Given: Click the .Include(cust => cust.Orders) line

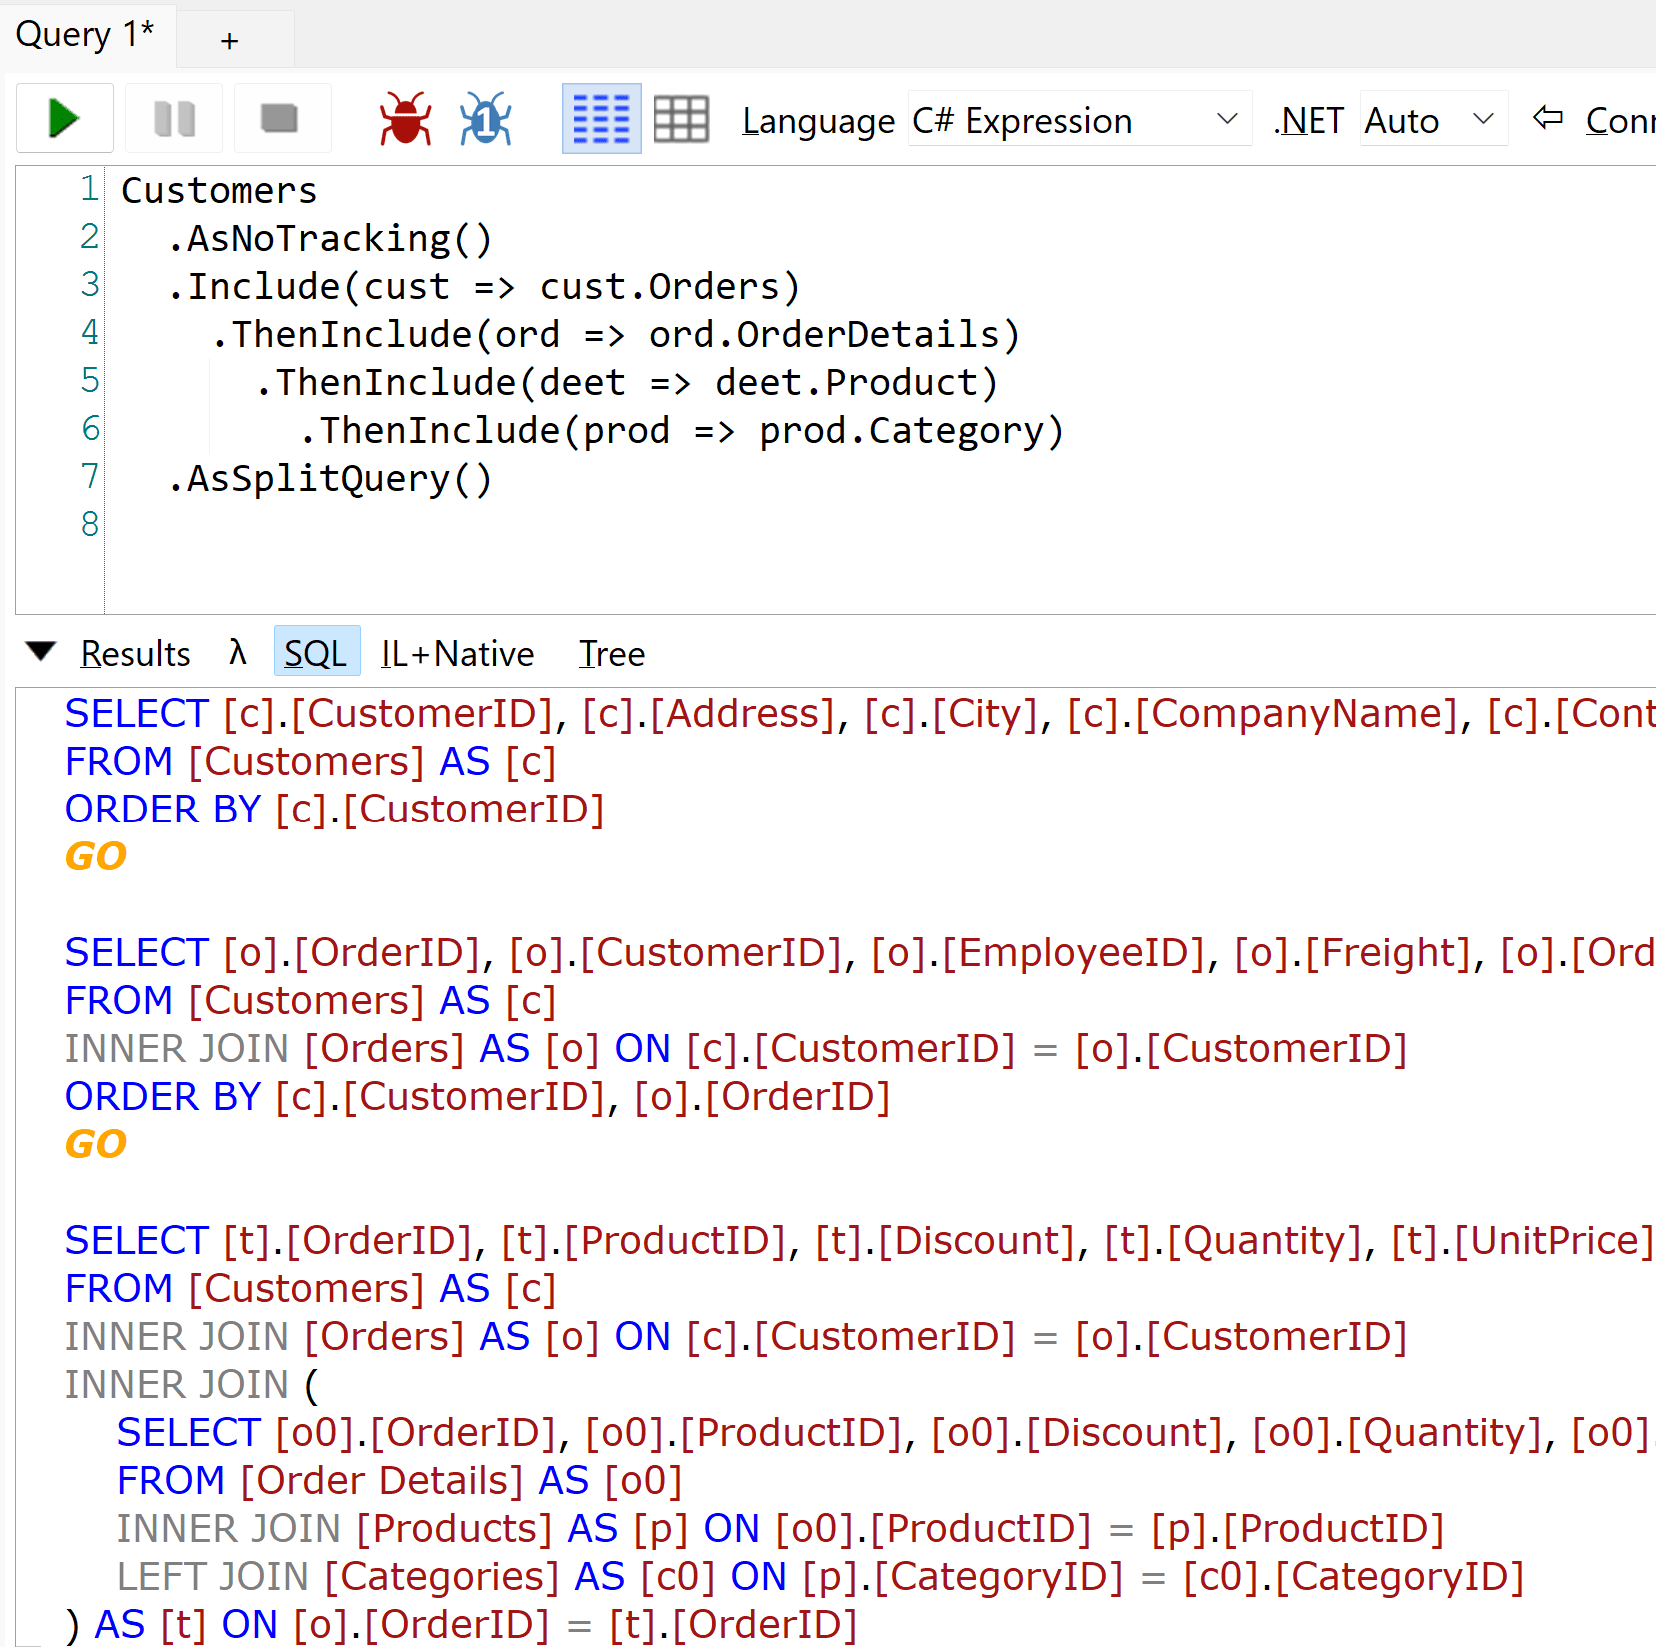Looking at the screenshot, I should pyautogui.click(x=484, y=287).
